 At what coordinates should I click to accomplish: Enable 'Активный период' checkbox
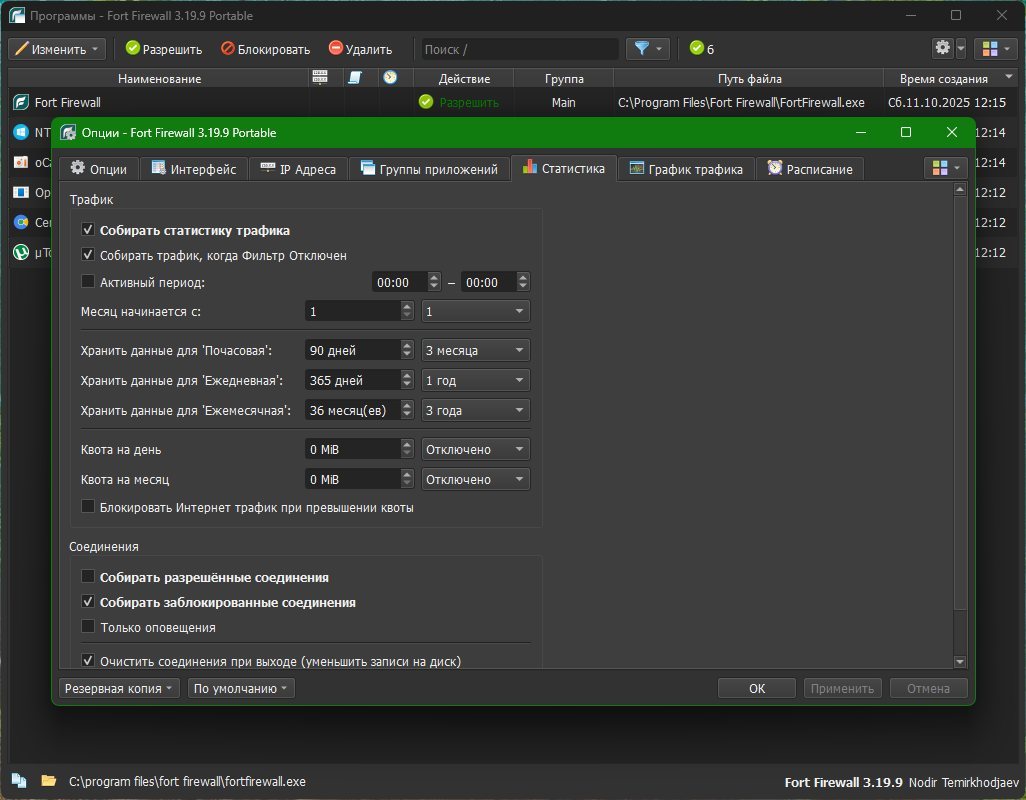tap(88, 282)
